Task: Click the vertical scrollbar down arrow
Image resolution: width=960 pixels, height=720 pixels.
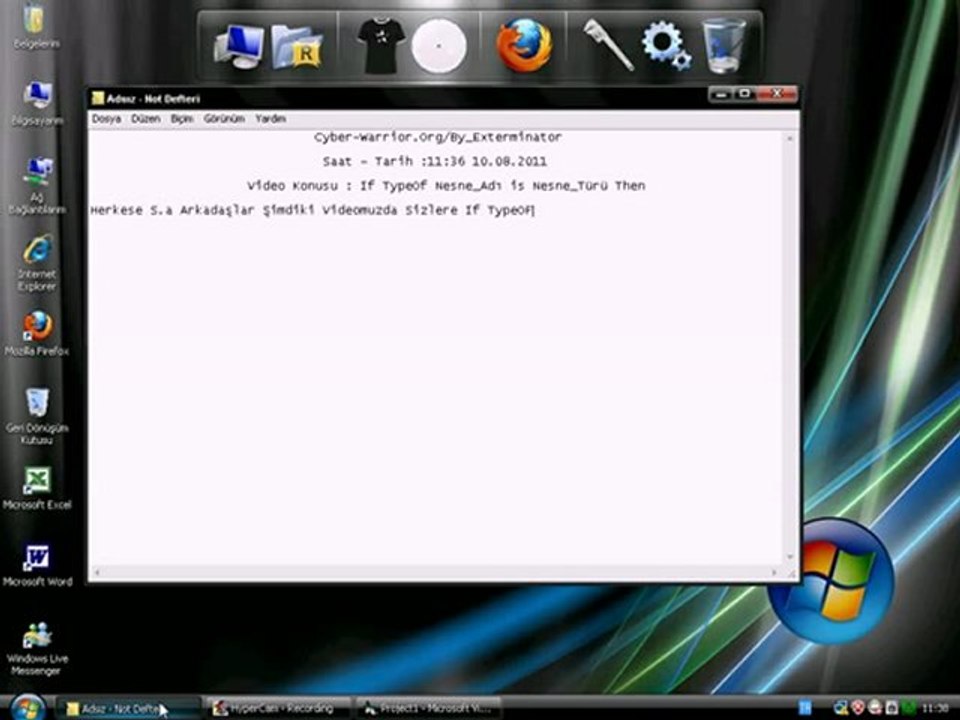Action: click(790, 557)
